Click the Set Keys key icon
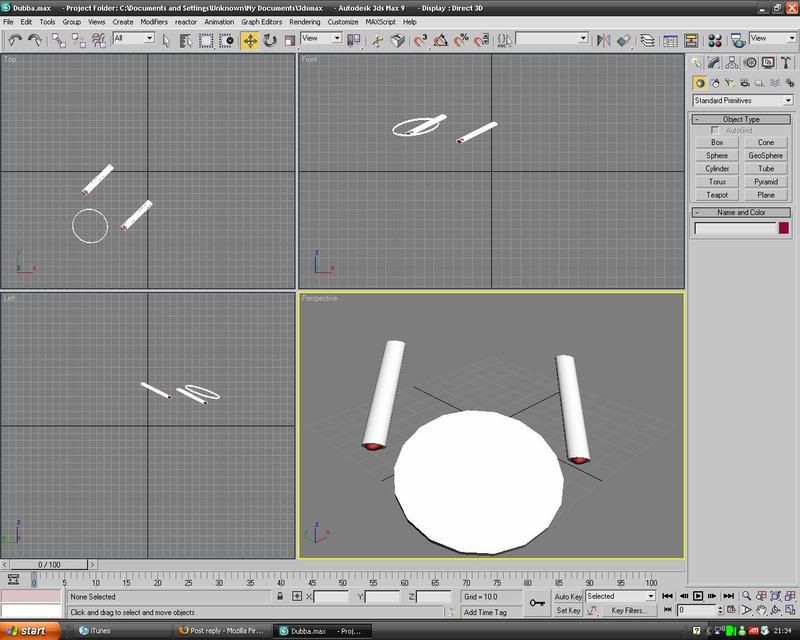Viewport: 800px width, 640px height. tap(537, 602)
